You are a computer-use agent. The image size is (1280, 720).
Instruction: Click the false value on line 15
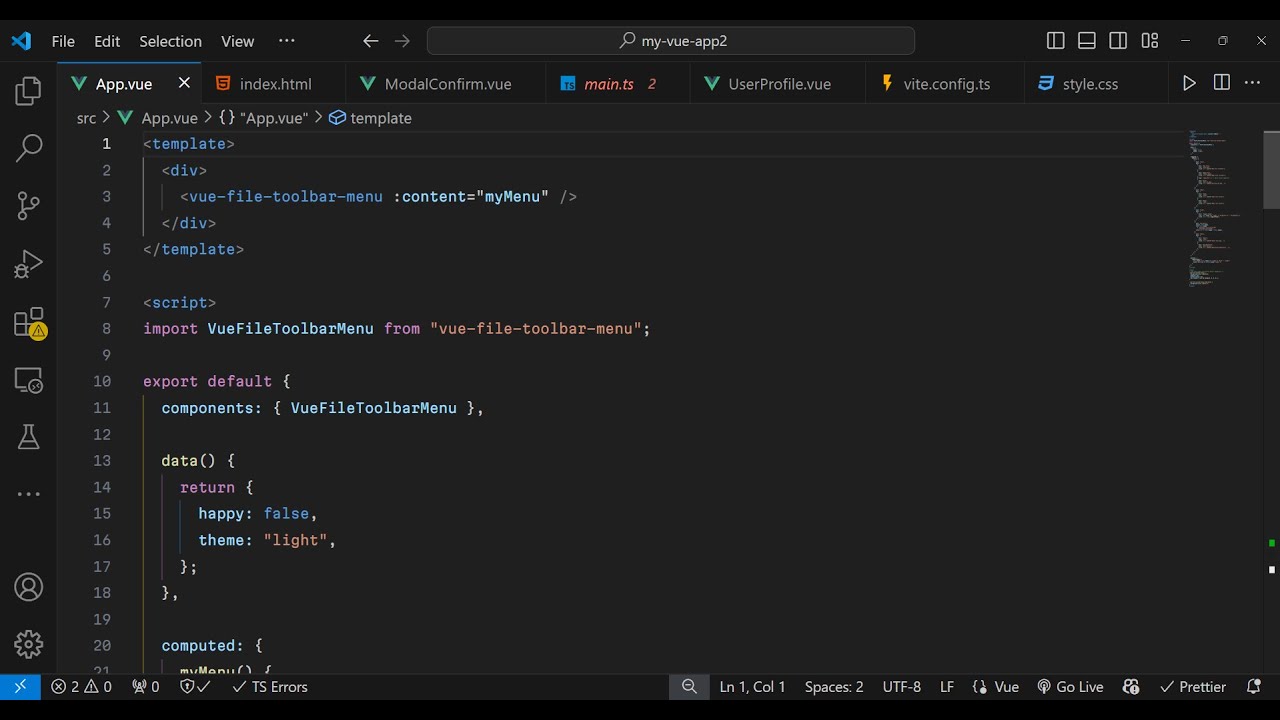pos(286,513)
